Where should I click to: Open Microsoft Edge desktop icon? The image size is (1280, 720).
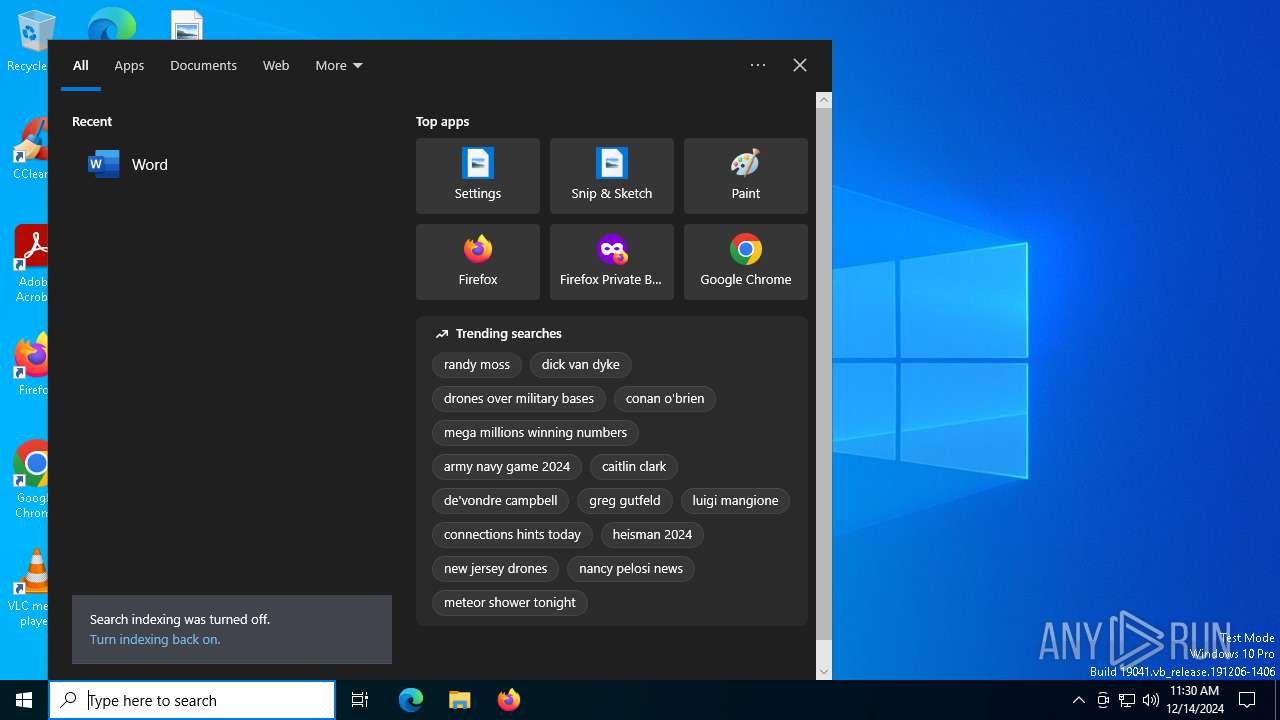point(111,24)
